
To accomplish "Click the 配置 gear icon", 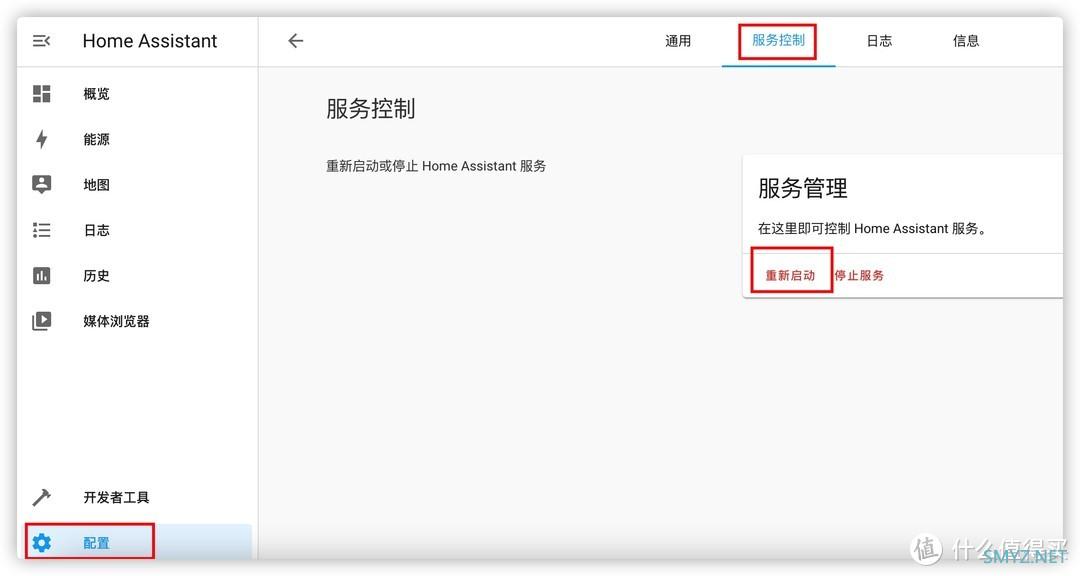I will [x=41, y=543].
